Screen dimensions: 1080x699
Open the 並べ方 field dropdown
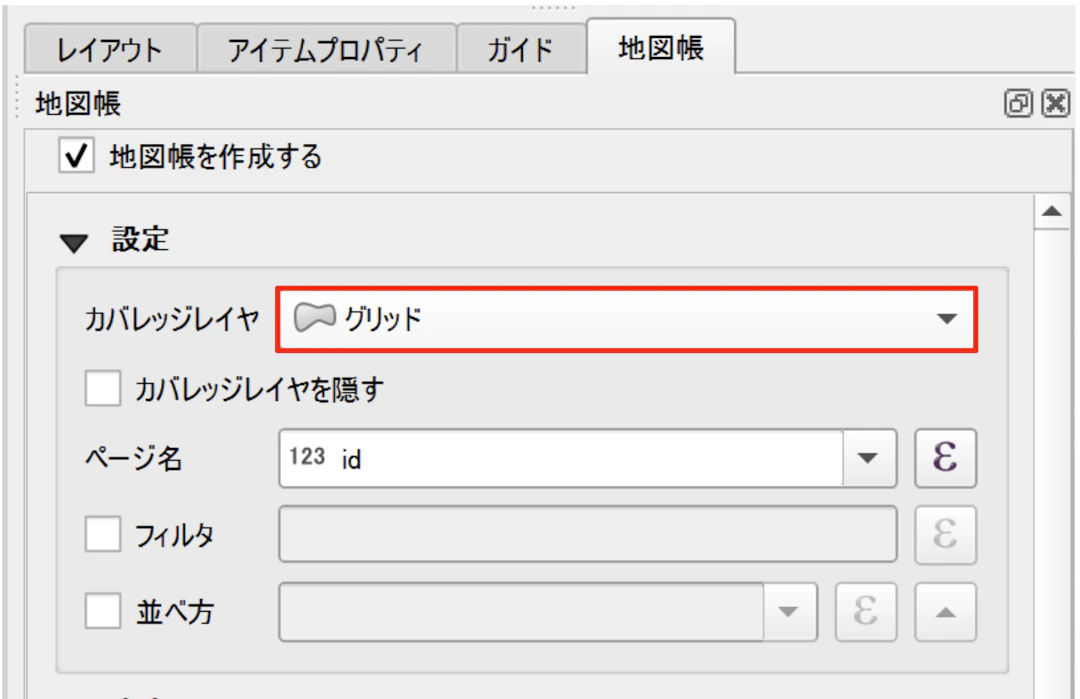click(x=790, y=612)
